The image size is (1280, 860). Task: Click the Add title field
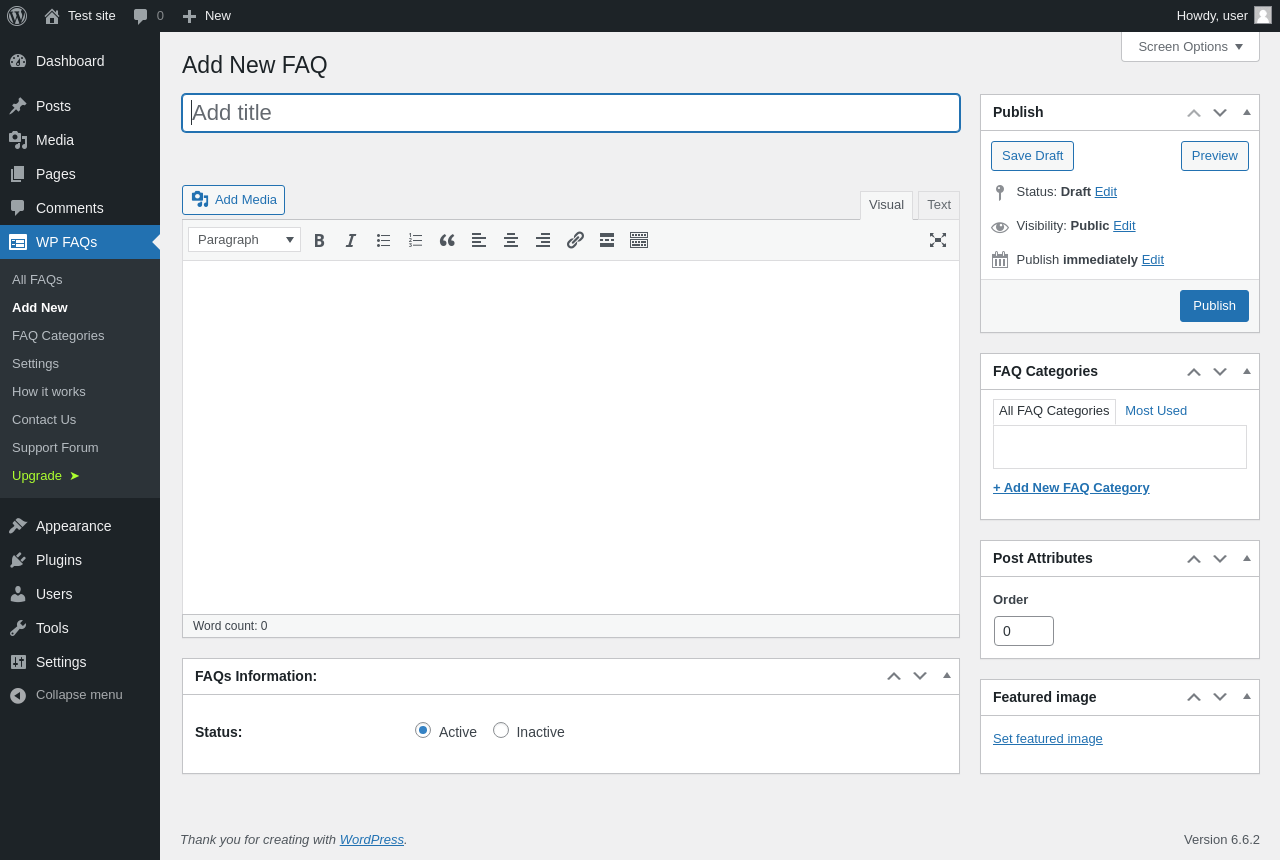click(x=571, y=113)
